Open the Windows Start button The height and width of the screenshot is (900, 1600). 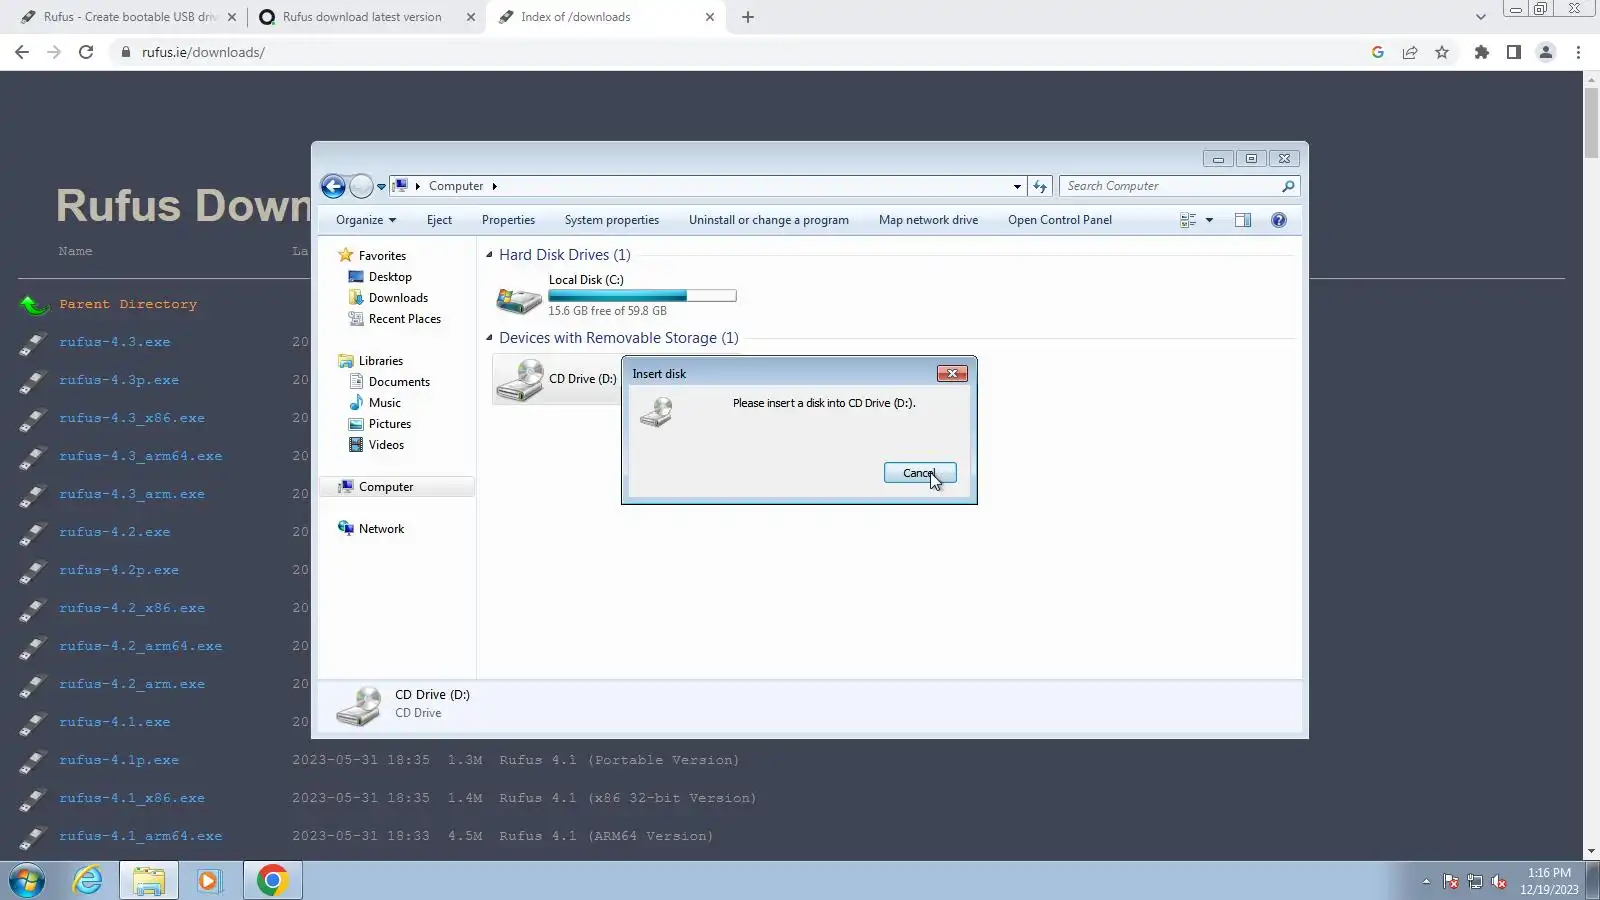click(27, 881)
